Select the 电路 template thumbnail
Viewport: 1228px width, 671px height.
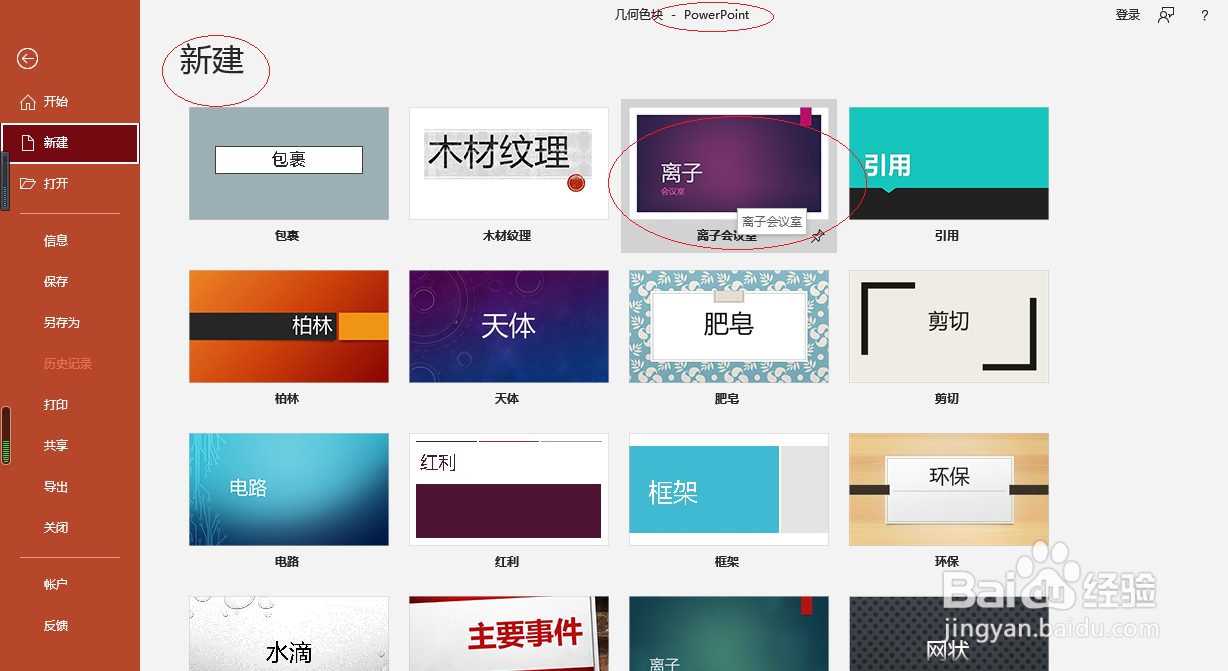(289, 489)
